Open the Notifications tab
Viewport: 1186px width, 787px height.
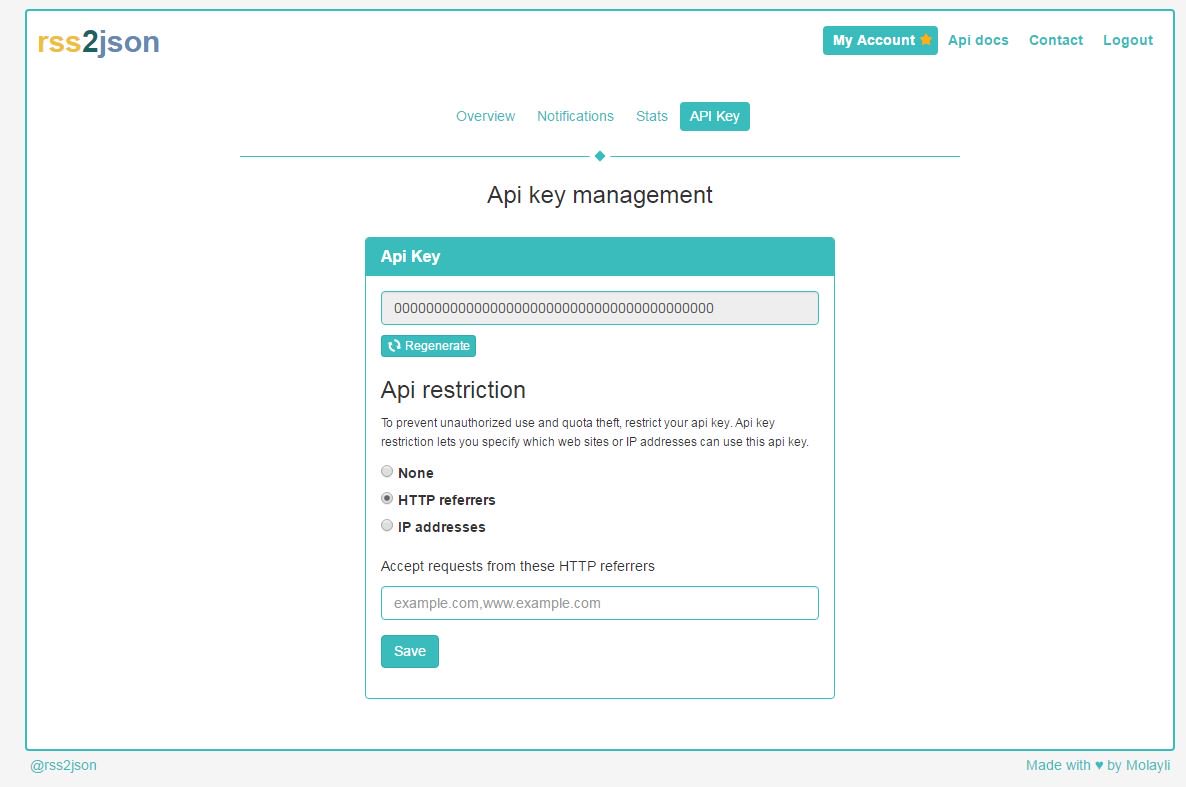click(575, 116)
